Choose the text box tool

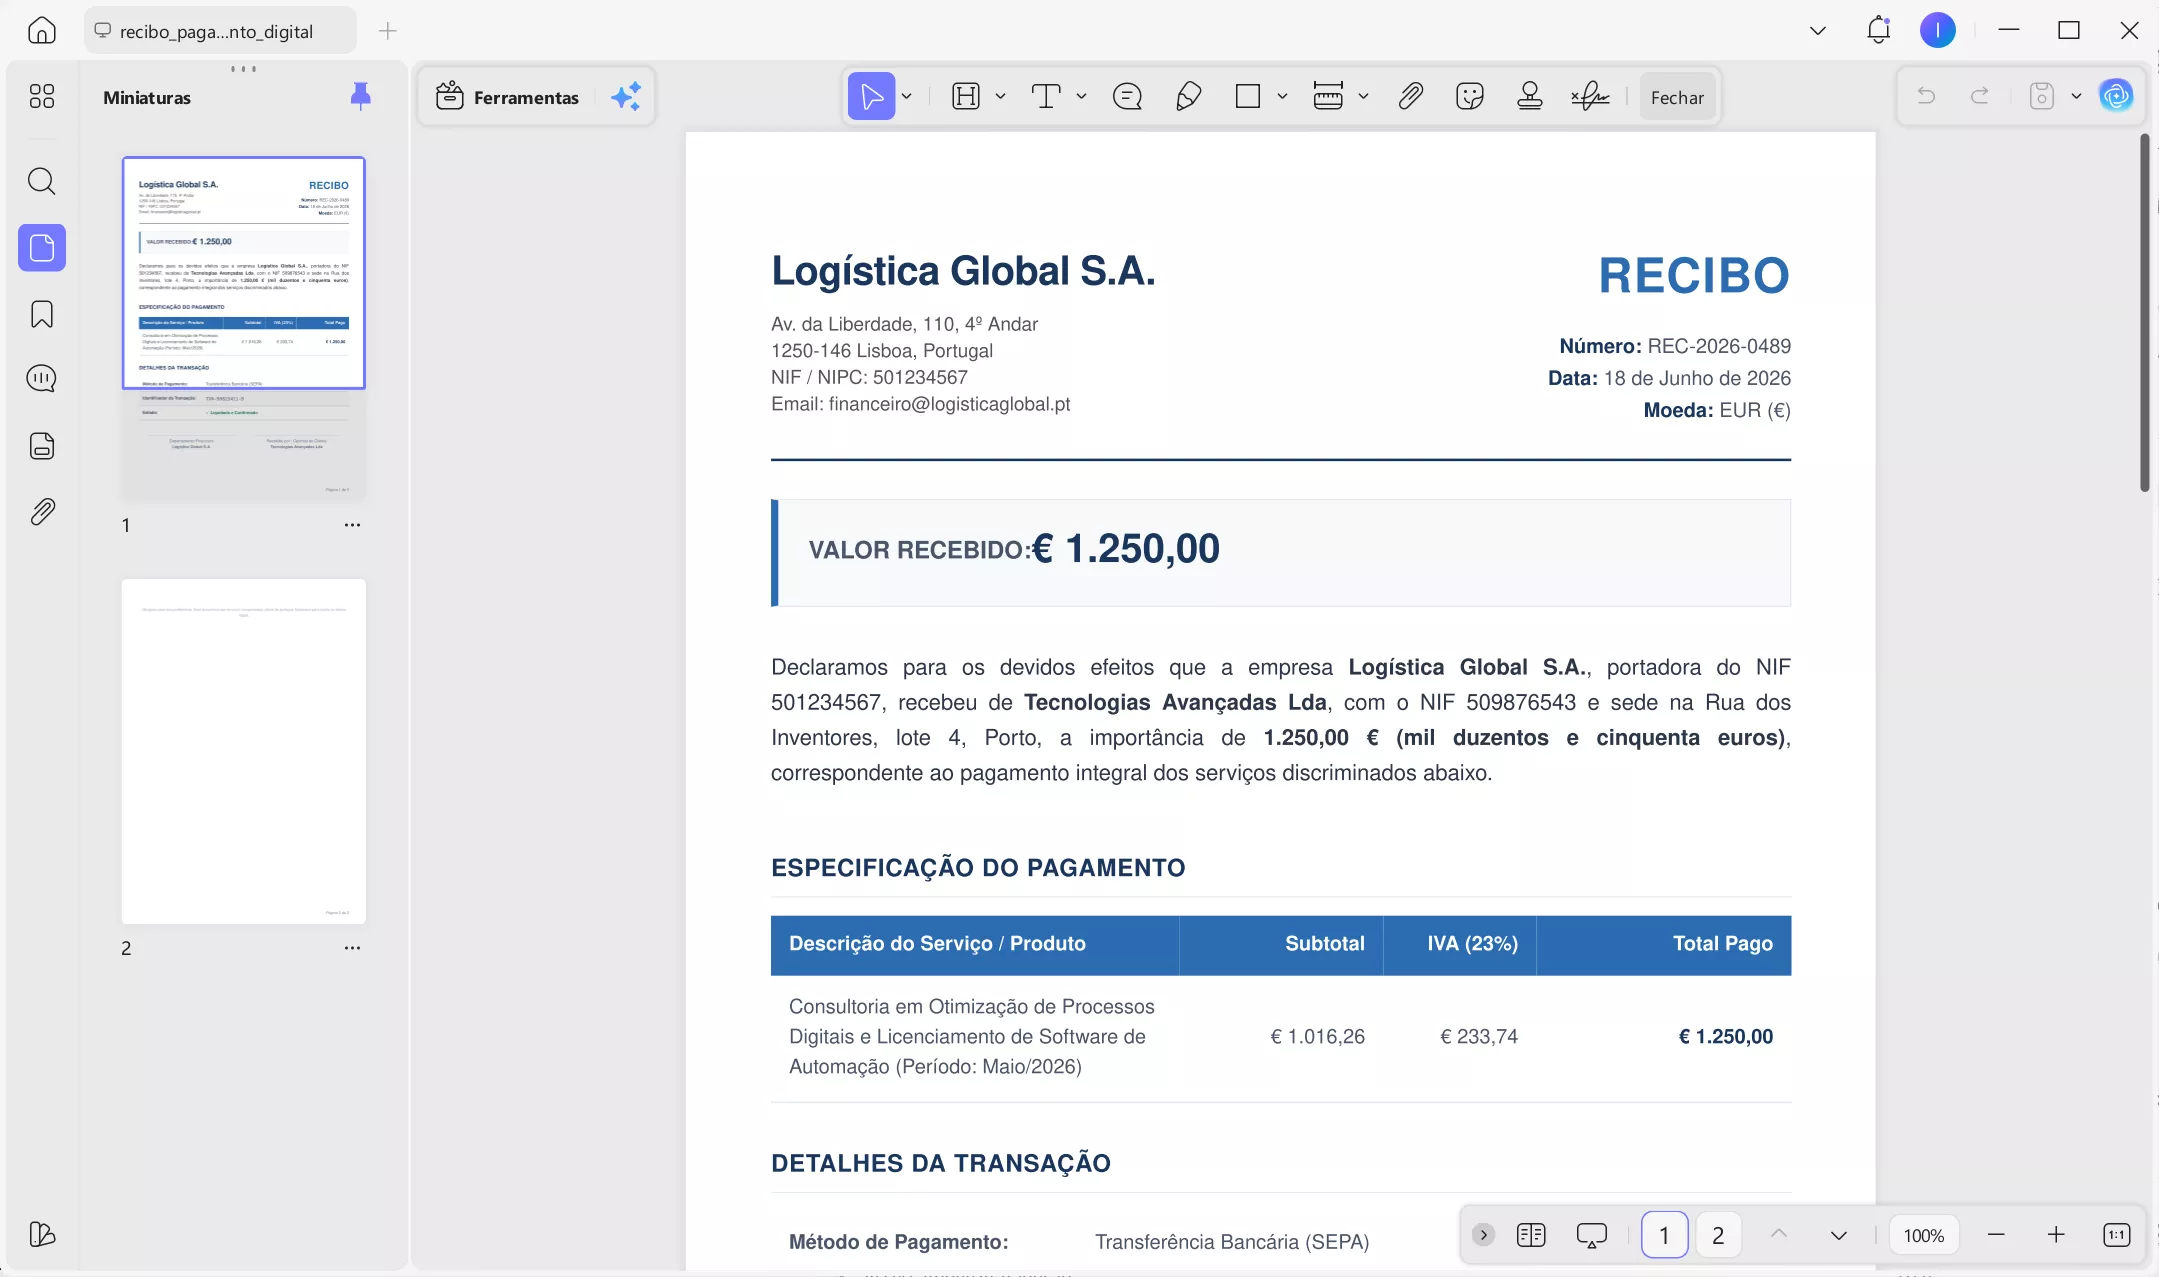[1046, 96]
